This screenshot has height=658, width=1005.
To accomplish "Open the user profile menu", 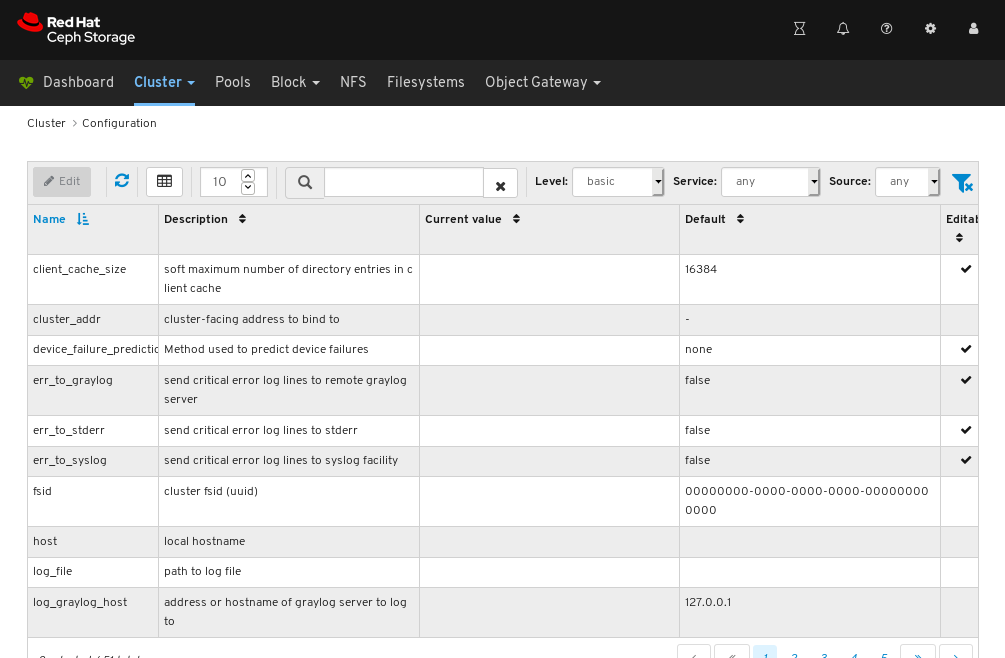I will [x=974, y=29].
